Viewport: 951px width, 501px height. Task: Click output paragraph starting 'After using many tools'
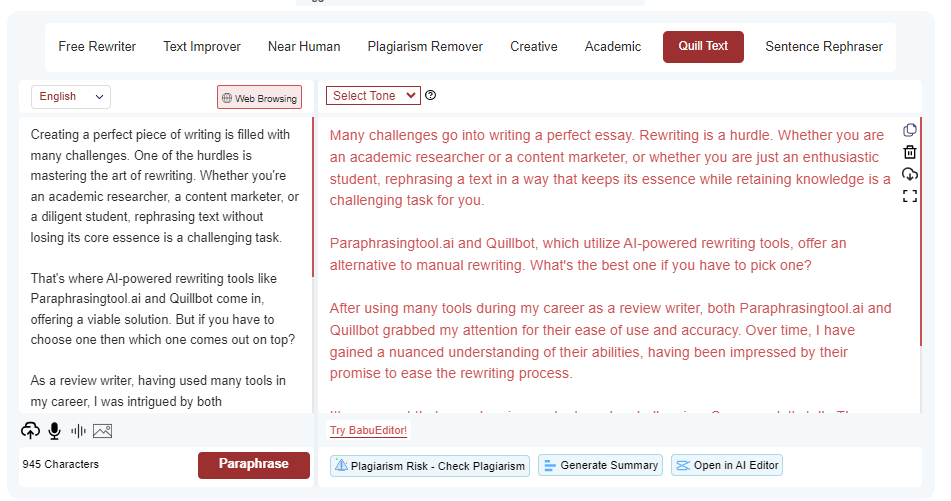(610, 341)
